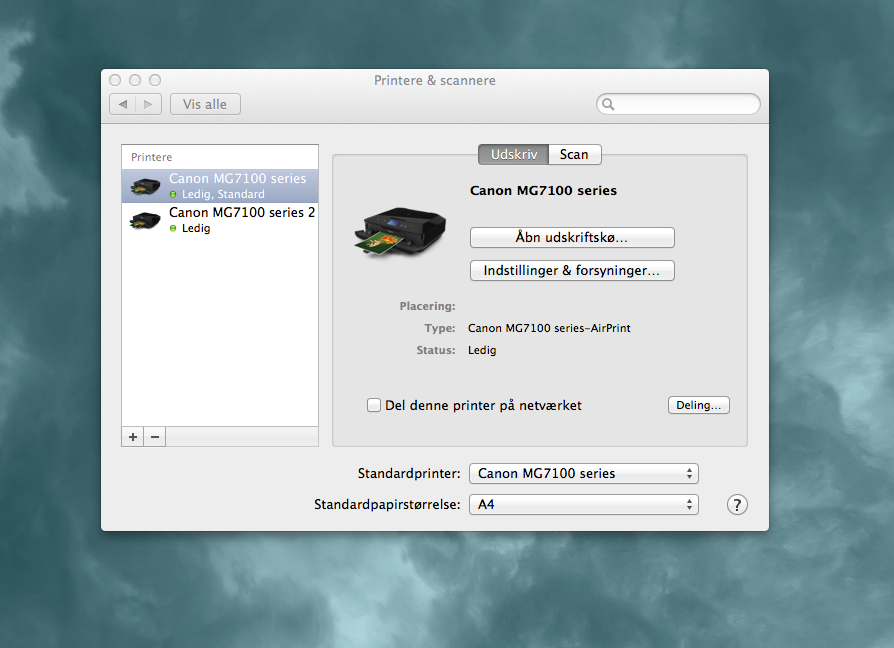Open help with the question mark button
Image resolution: width=894 pixels, height=648 pixels.
[x=737, y=504]
